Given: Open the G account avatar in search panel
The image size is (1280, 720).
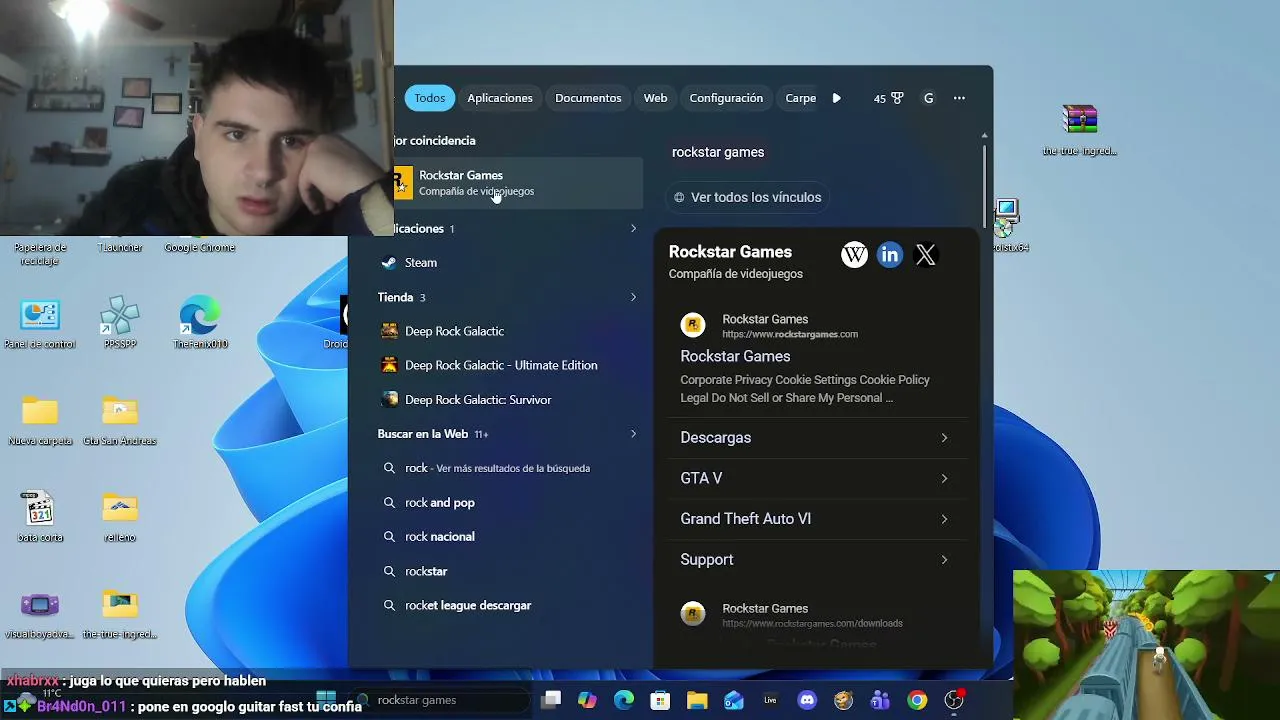Looking at the screenshot, I should click(929, 98).
